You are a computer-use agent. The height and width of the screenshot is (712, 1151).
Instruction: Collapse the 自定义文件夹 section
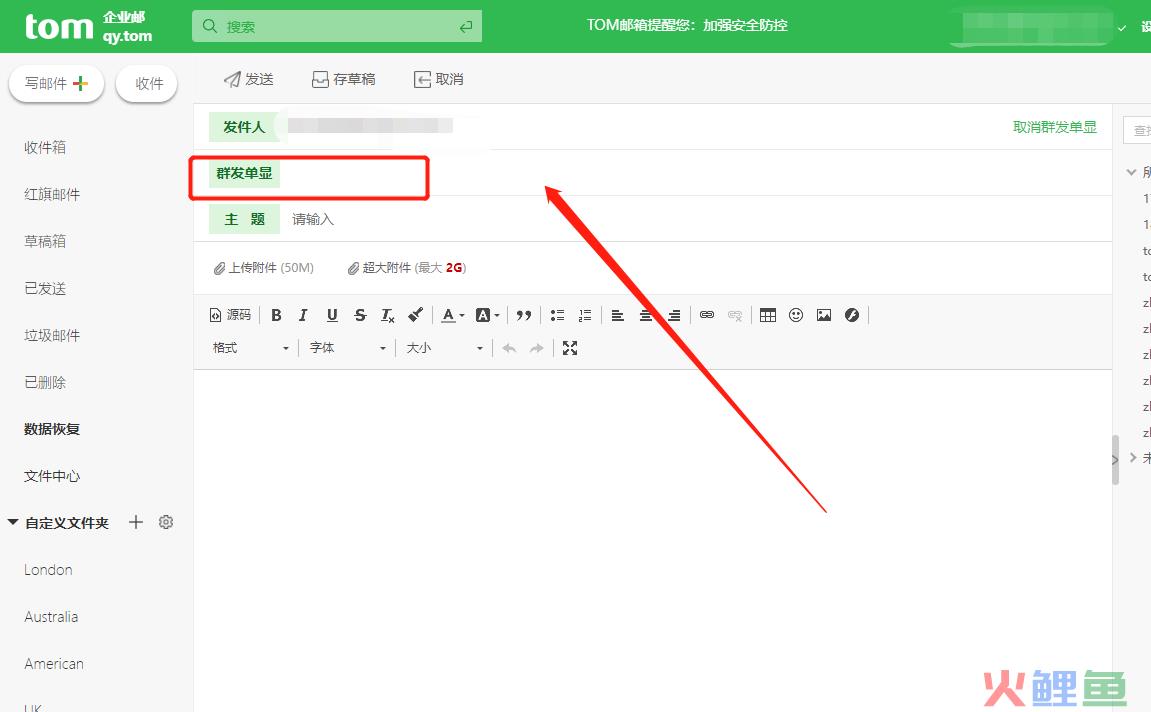click(x=12, y=523)
